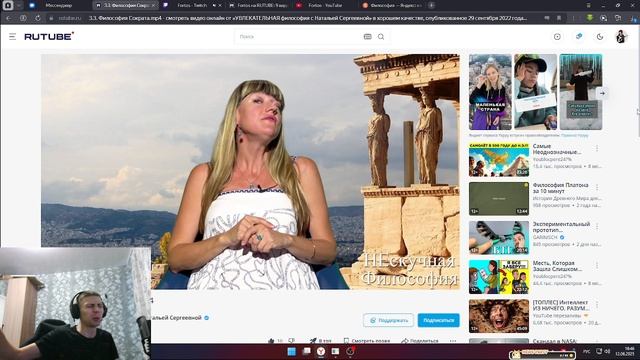Dislike the video with thumbs down
This screenshot has height=360, width=640.
point(291,340)
